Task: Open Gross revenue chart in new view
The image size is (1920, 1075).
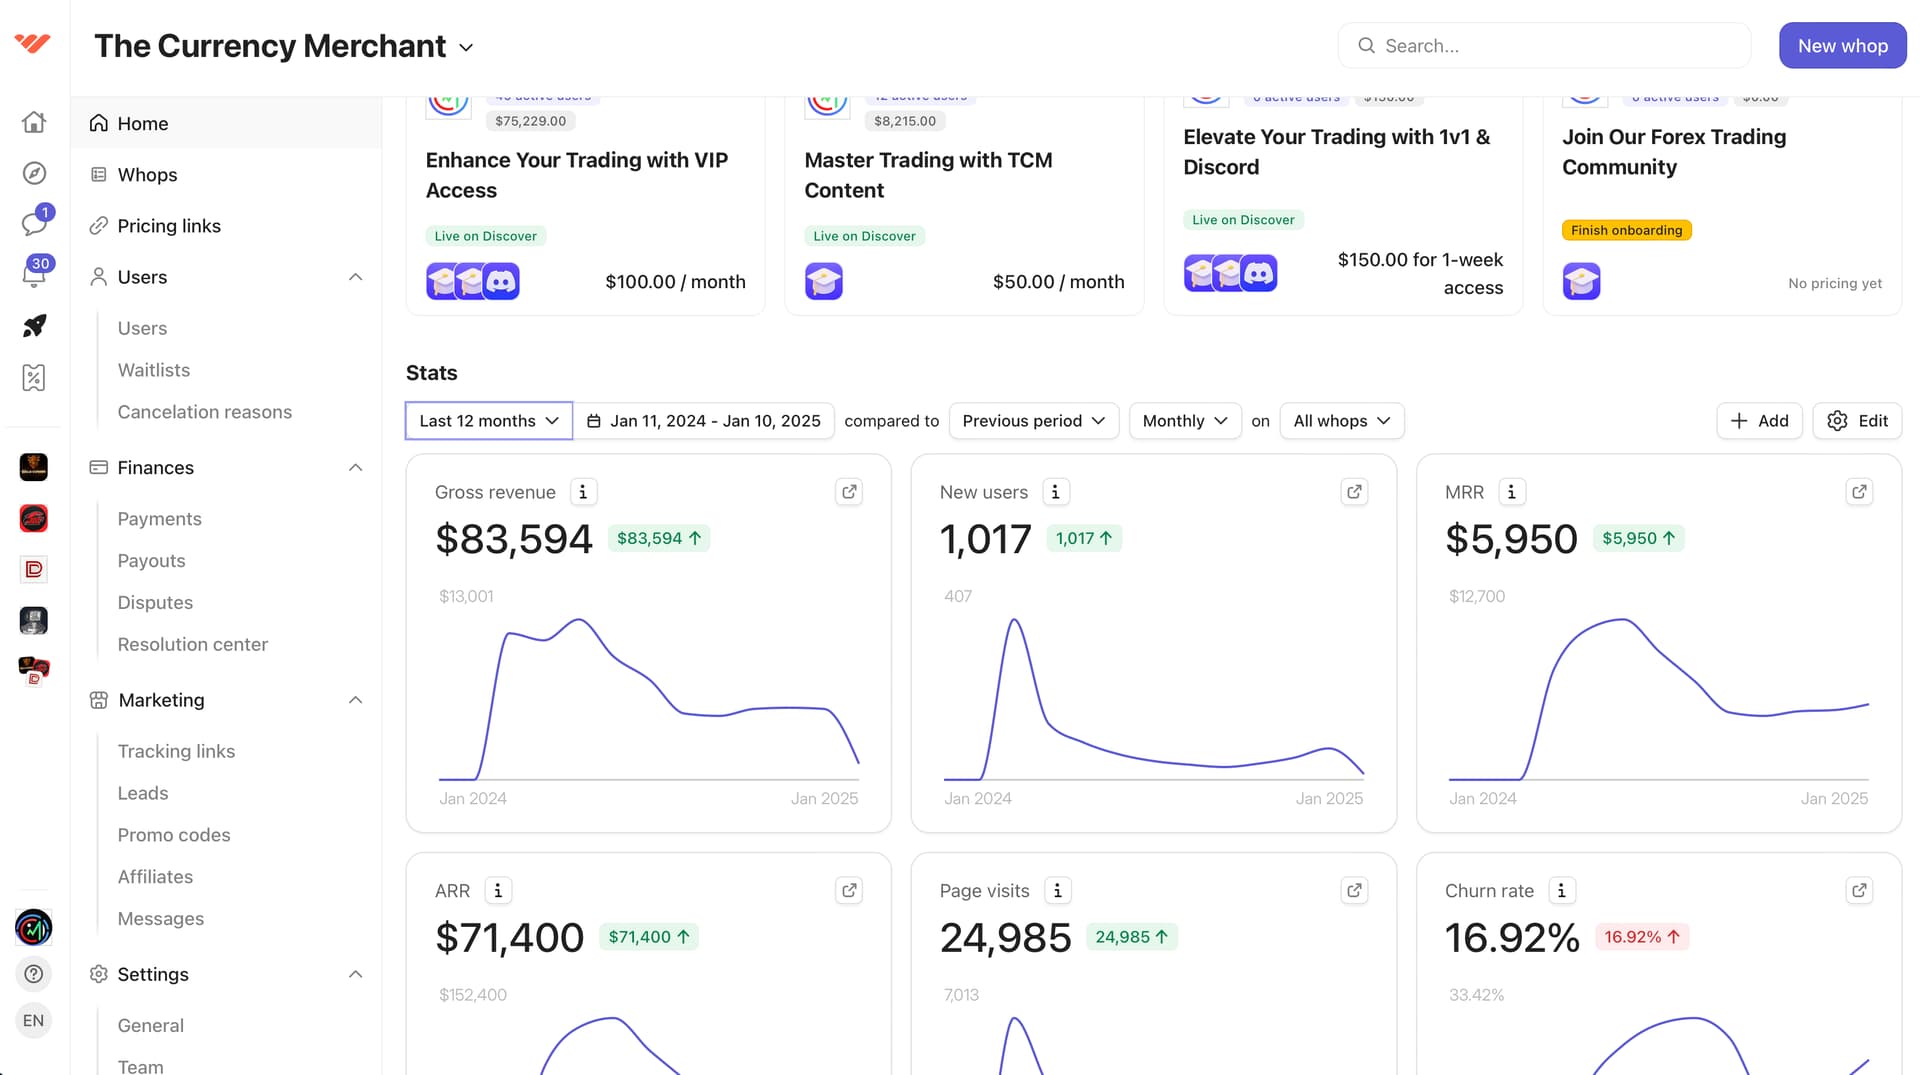Action: (x=849, y=492)
